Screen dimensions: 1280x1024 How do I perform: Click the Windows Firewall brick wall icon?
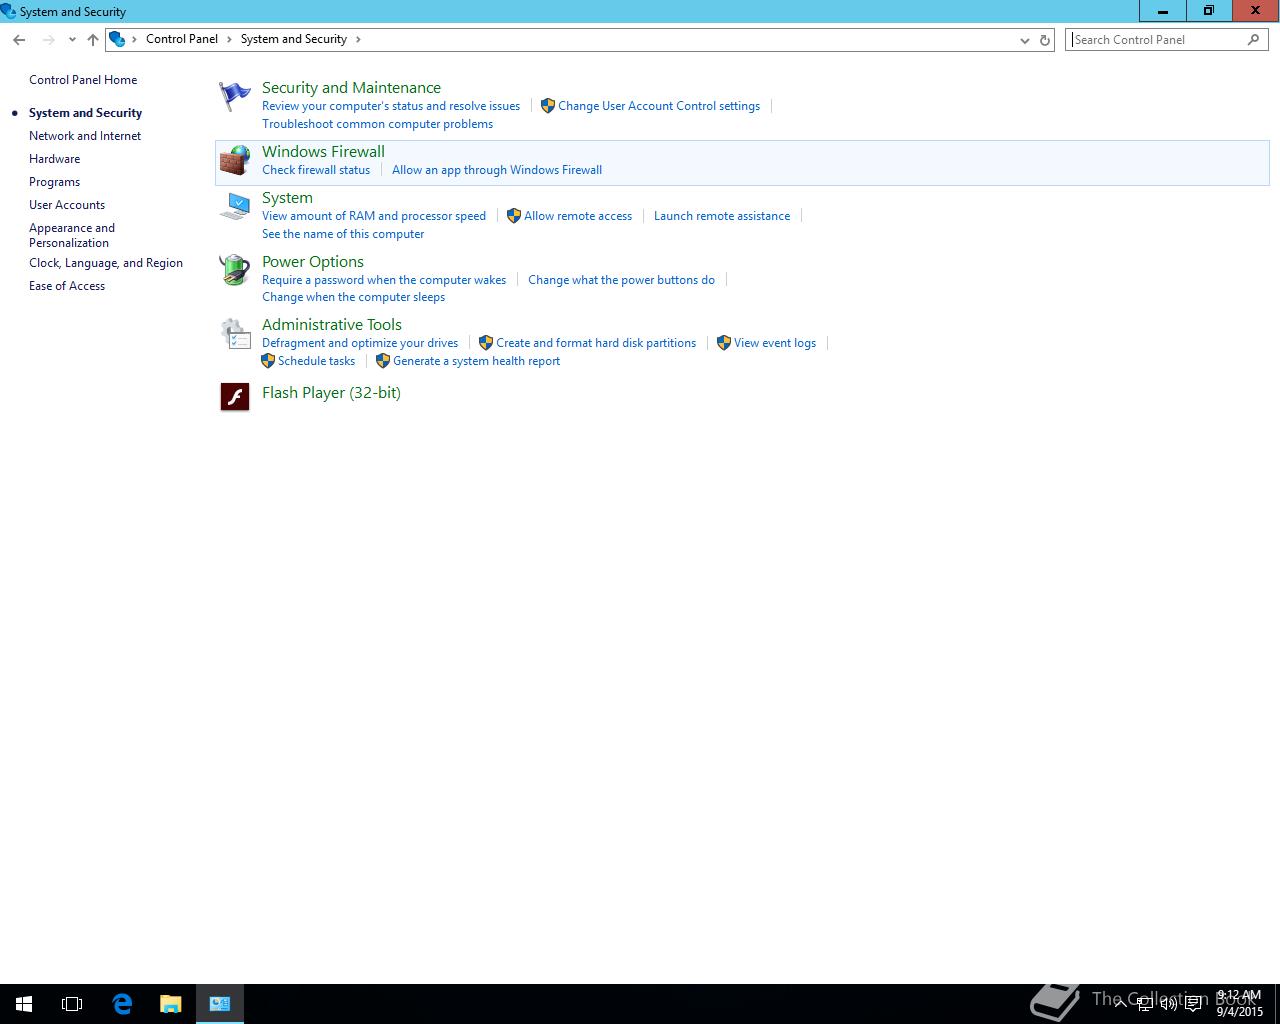235,161
